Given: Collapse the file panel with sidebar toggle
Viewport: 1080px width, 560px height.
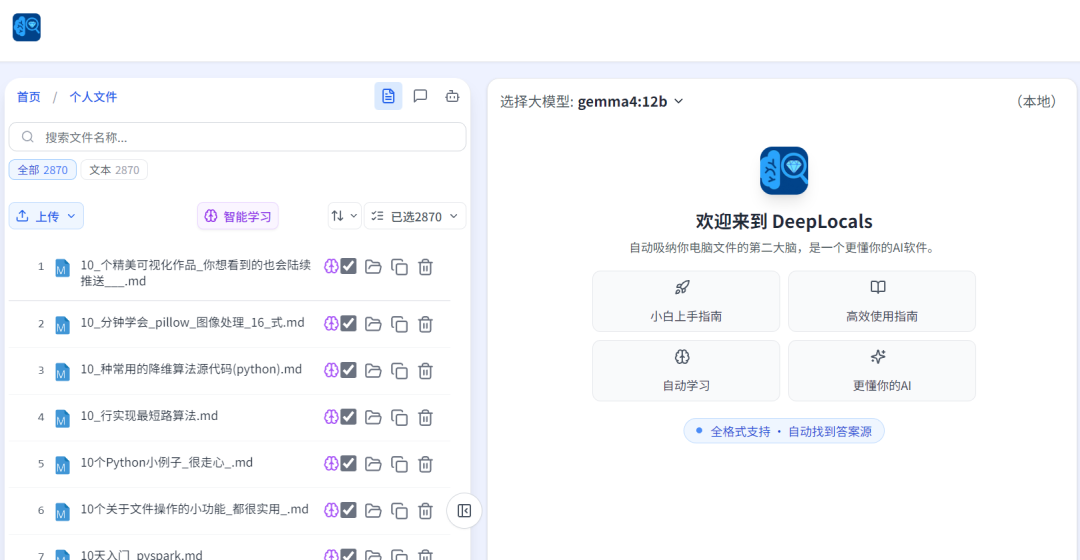Looking at the screenshot, I should (x=464, y=510).
